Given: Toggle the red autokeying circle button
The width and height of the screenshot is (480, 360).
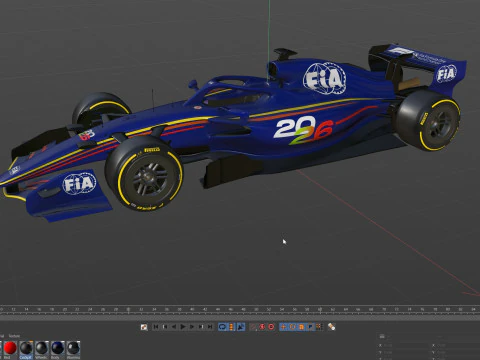Looking at the screenshot, I should pos(271,327).
